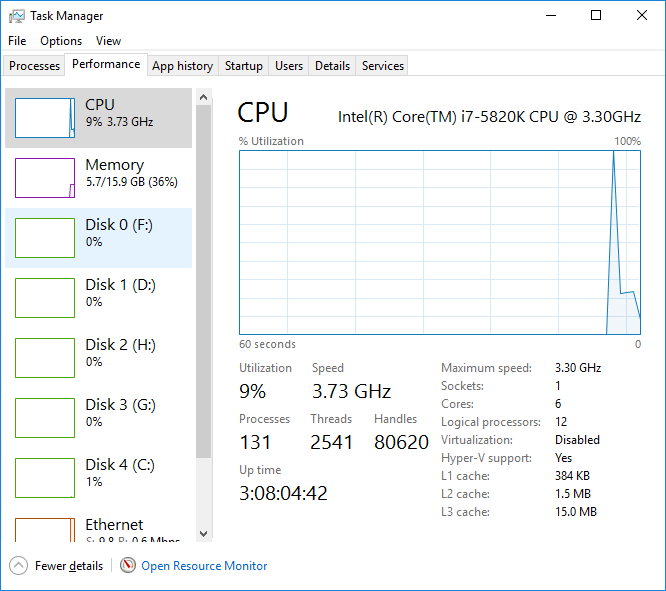Click the Memory usage 5.7/15.9 GB (36%)
This screenshot has width=666, height=591.
132,182
